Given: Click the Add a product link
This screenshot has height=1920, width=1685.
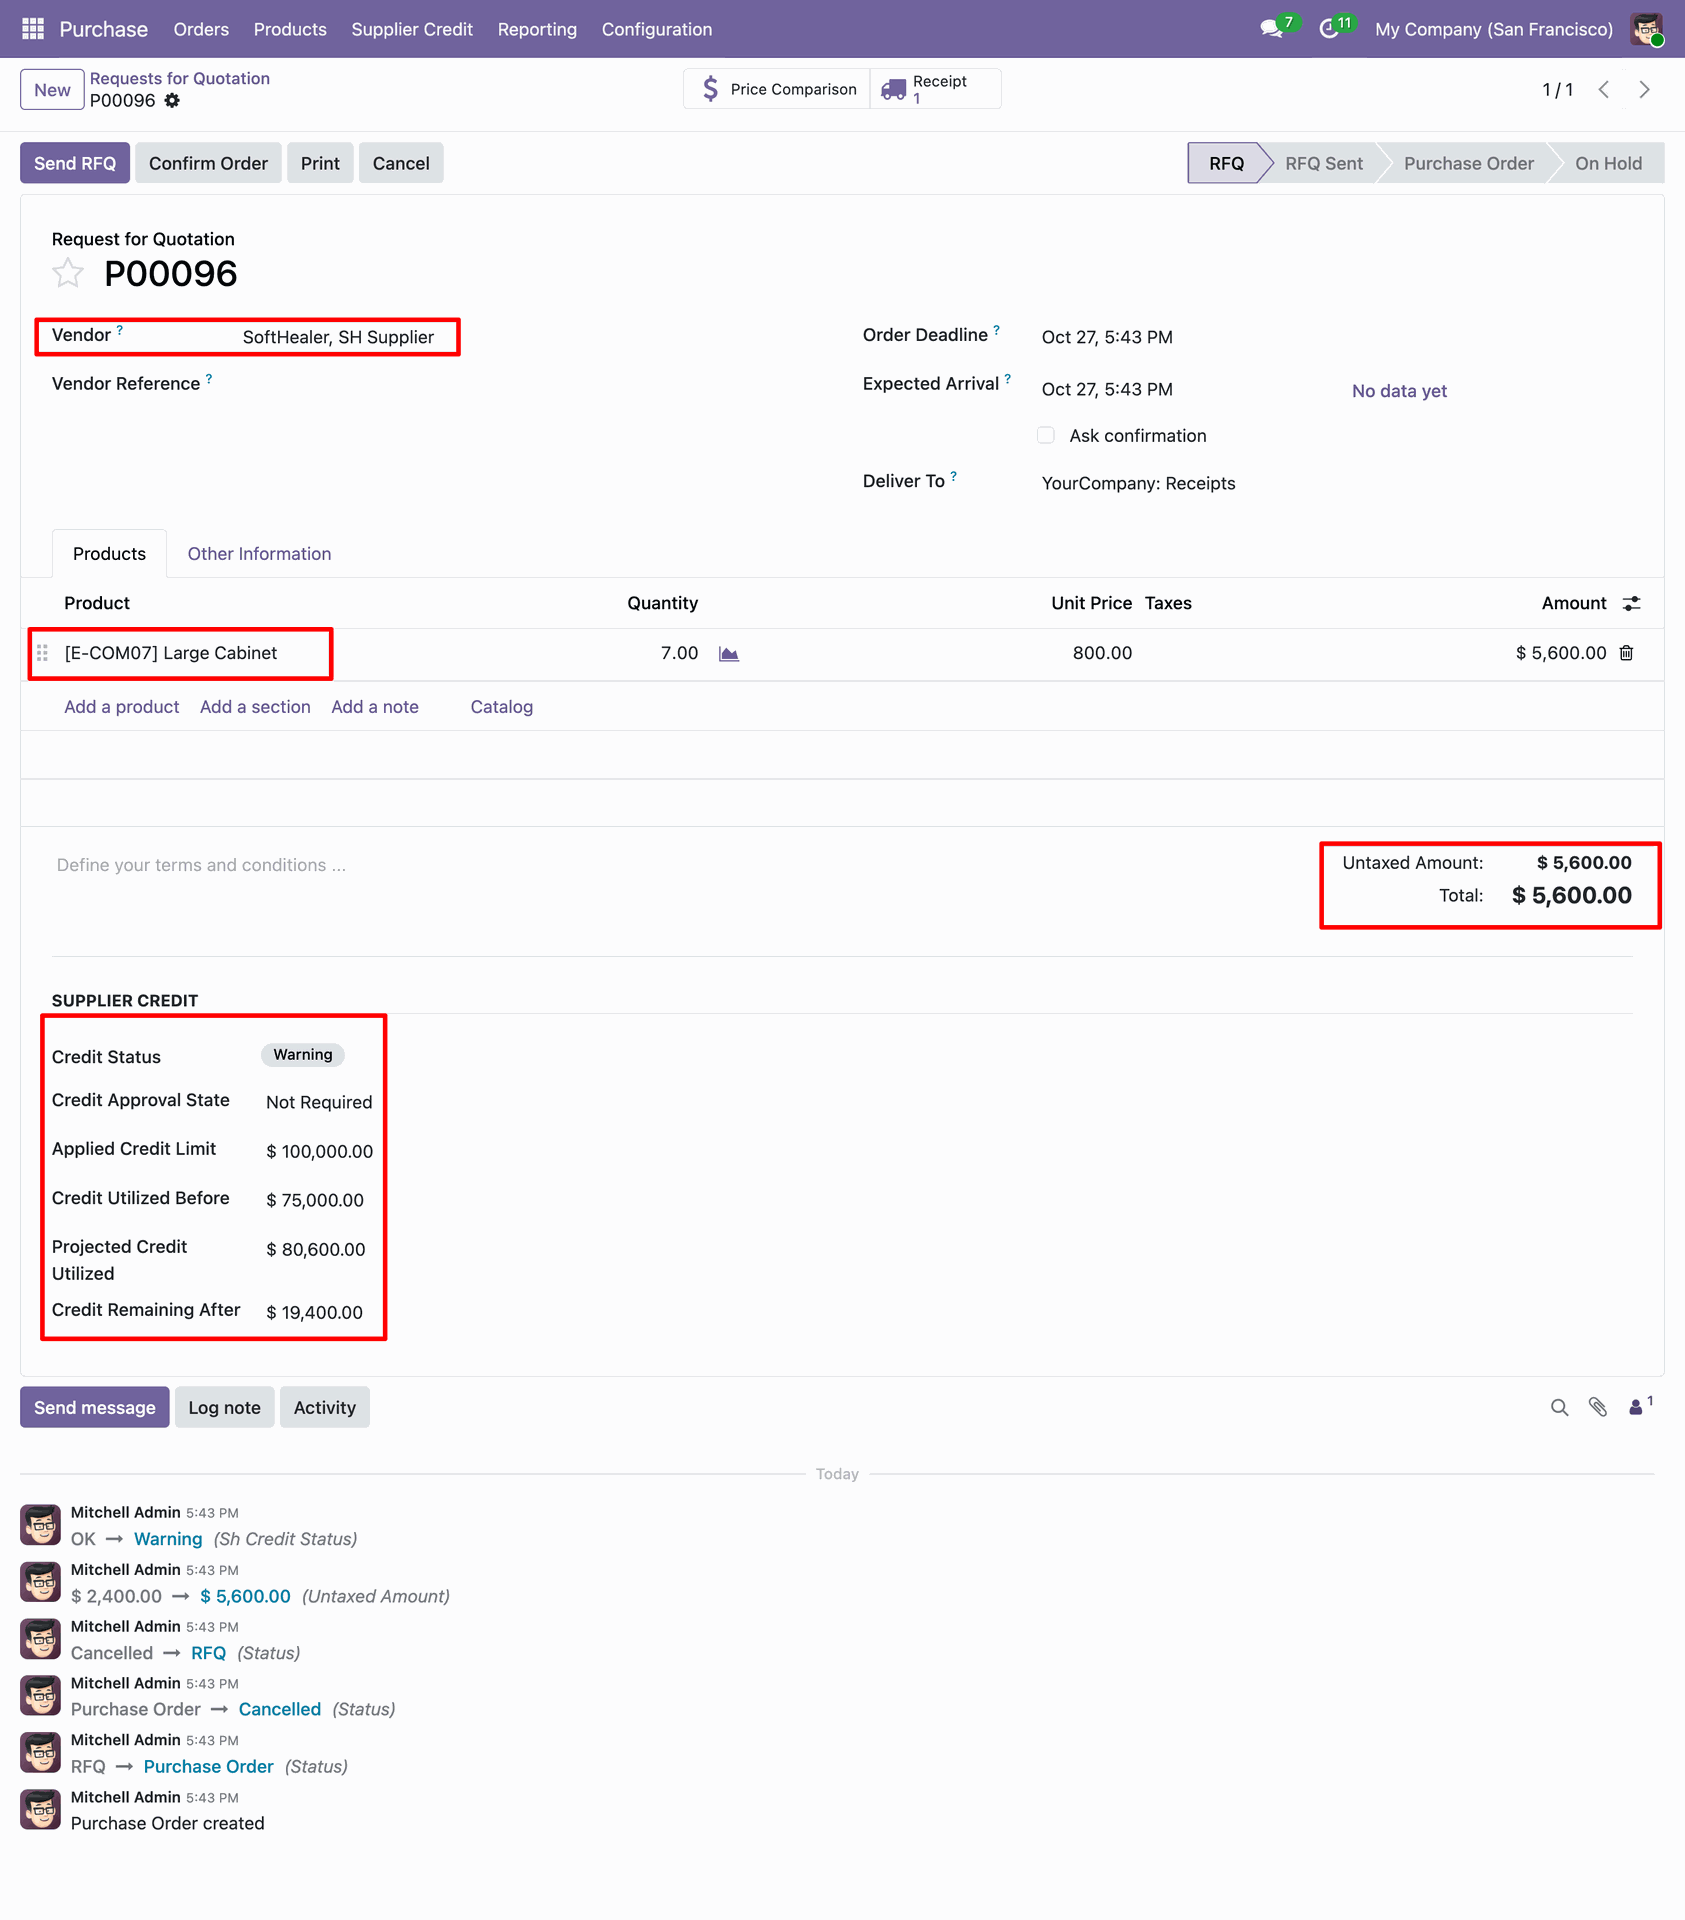Looking at the screenshot, I should pos(122,707).
